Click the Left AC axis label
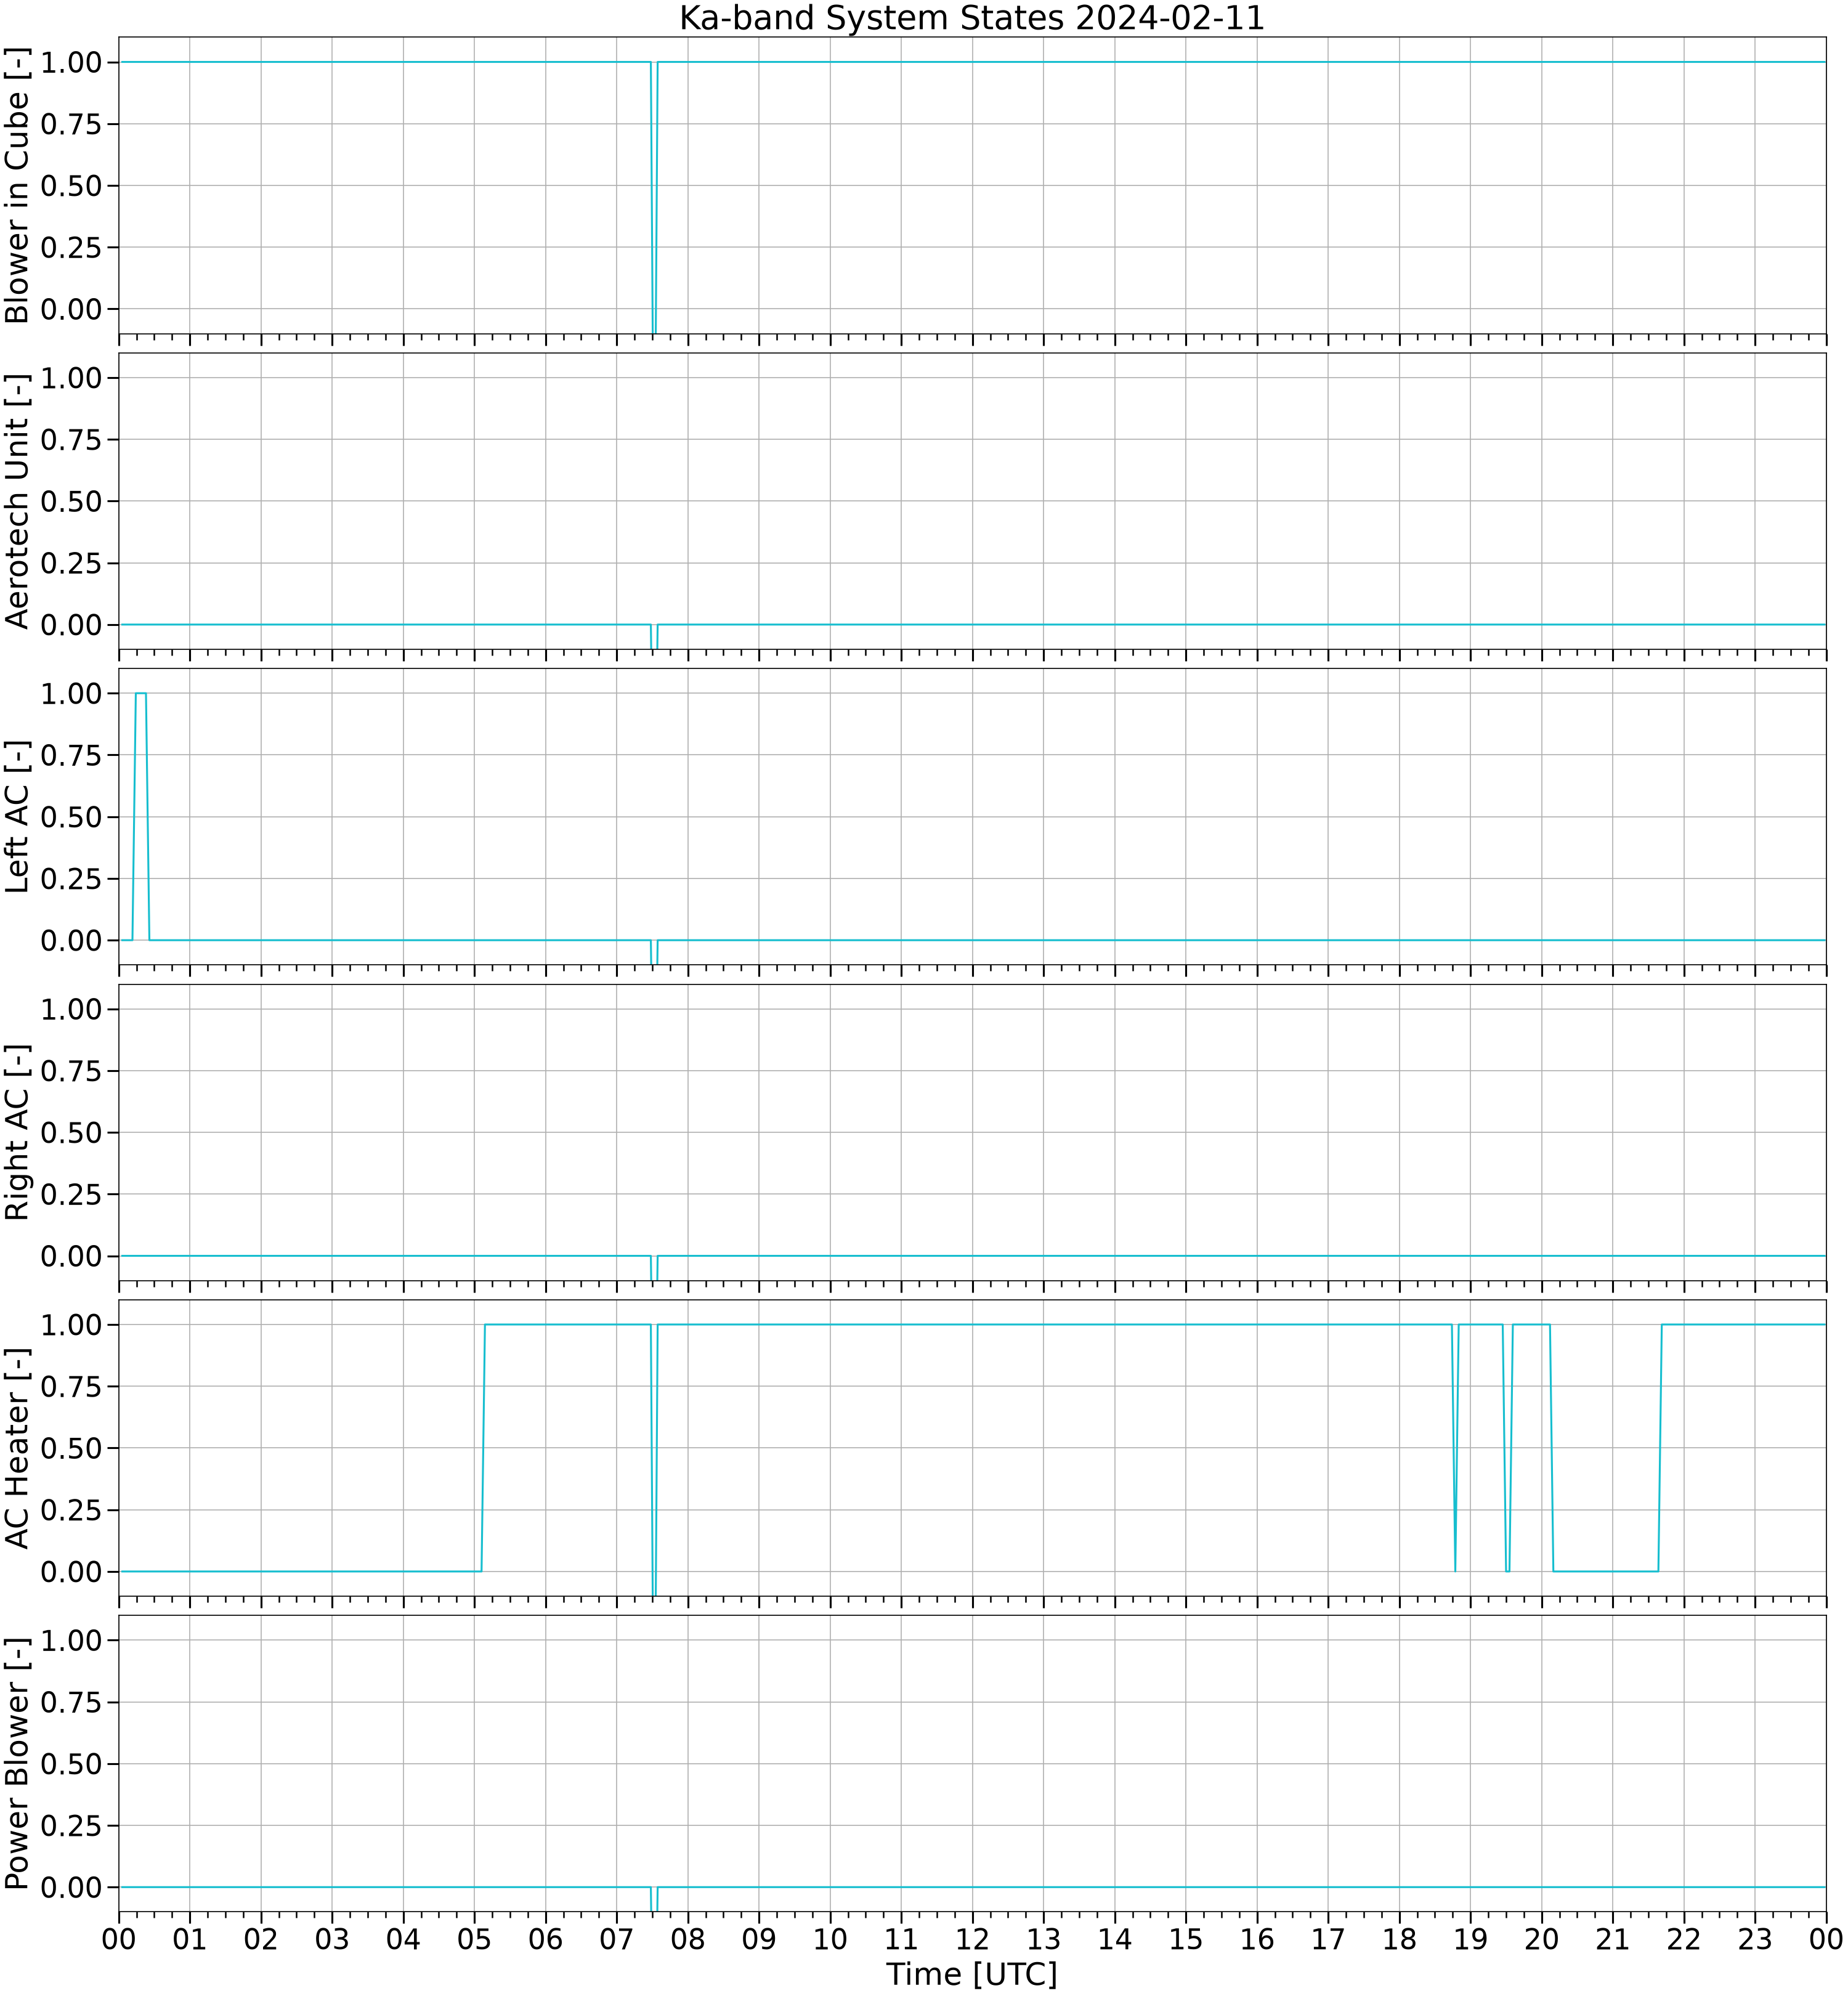This screenshot has height=1996, width=1848. click(x=17, y=817)
